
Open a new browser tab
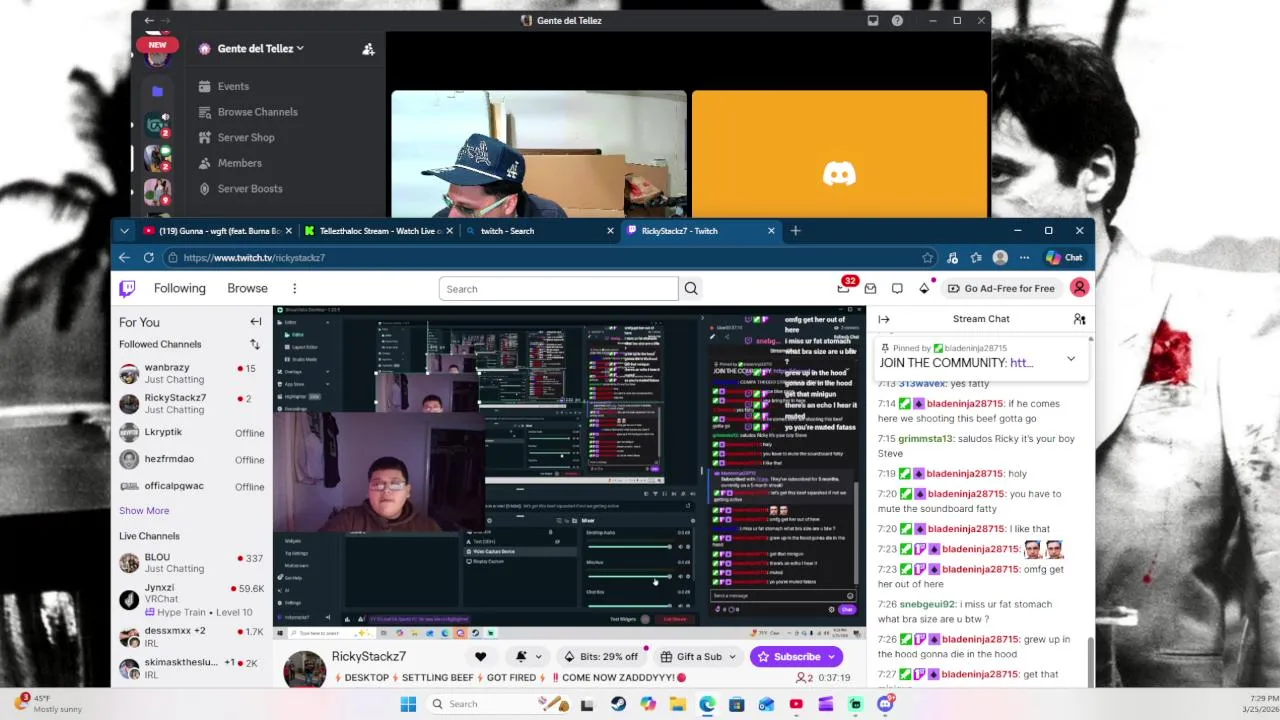(795, 231)
